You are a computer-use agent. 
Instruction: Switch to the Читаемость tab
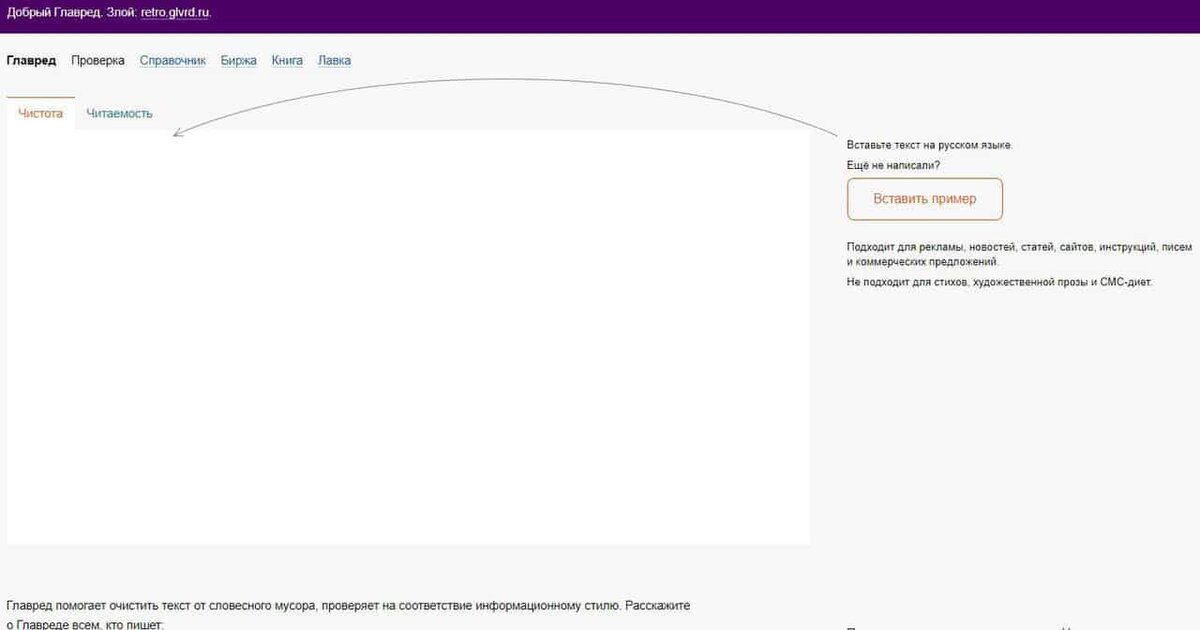pyautogui.click(x=119, y=113)
